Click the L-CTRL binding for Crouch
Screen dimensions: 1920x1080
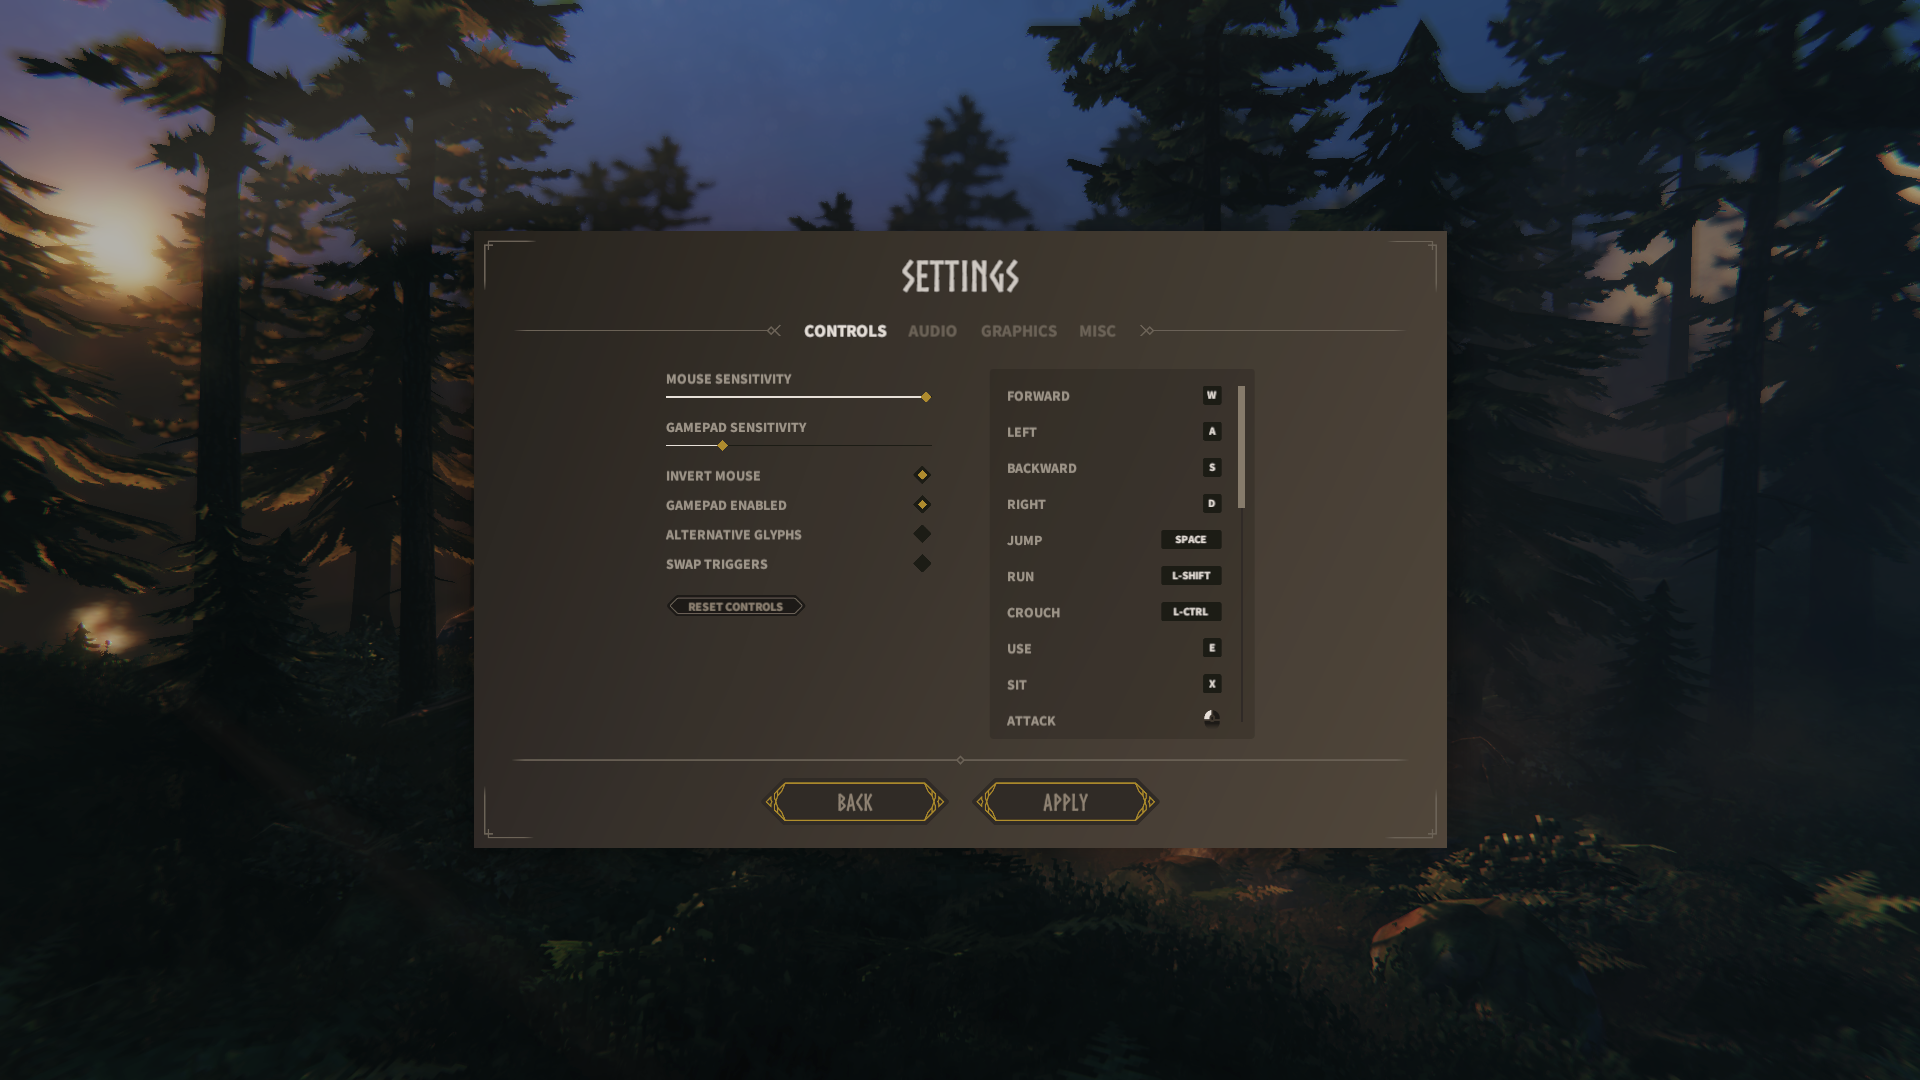1191,611
